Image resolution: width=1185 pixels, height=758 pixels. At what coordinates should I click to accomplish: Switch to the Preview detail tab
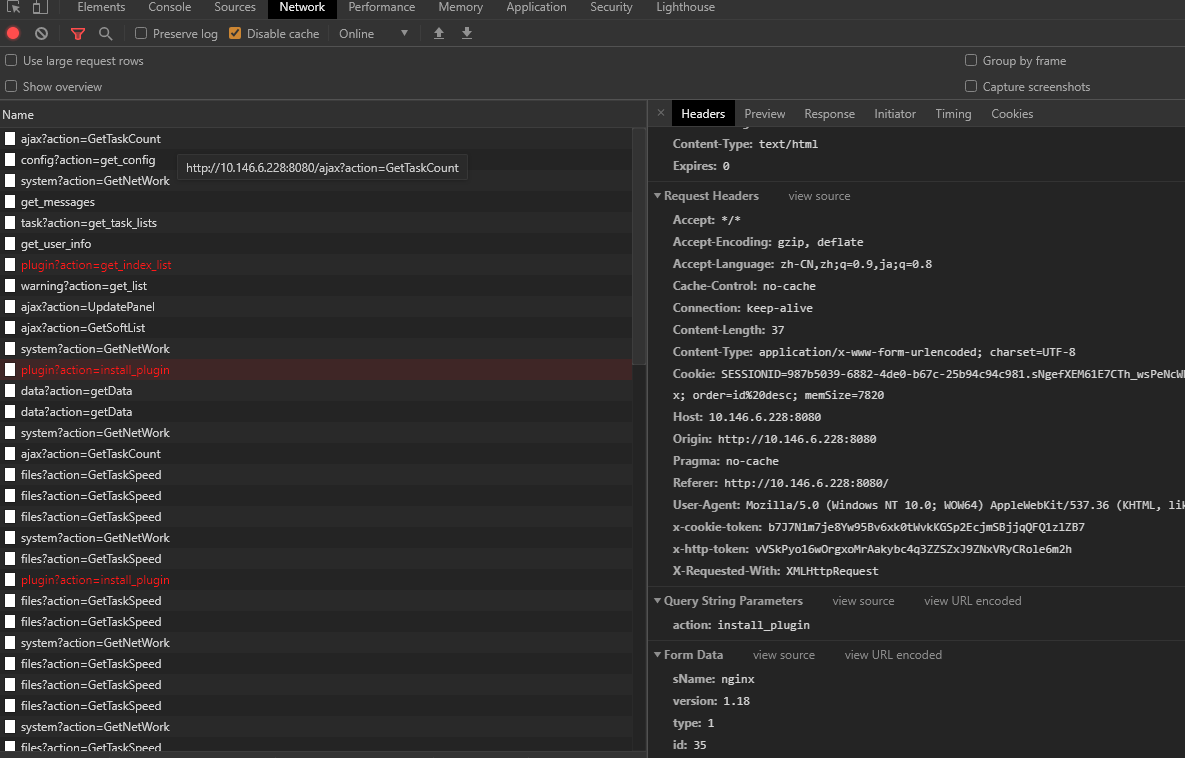(765, 113)
